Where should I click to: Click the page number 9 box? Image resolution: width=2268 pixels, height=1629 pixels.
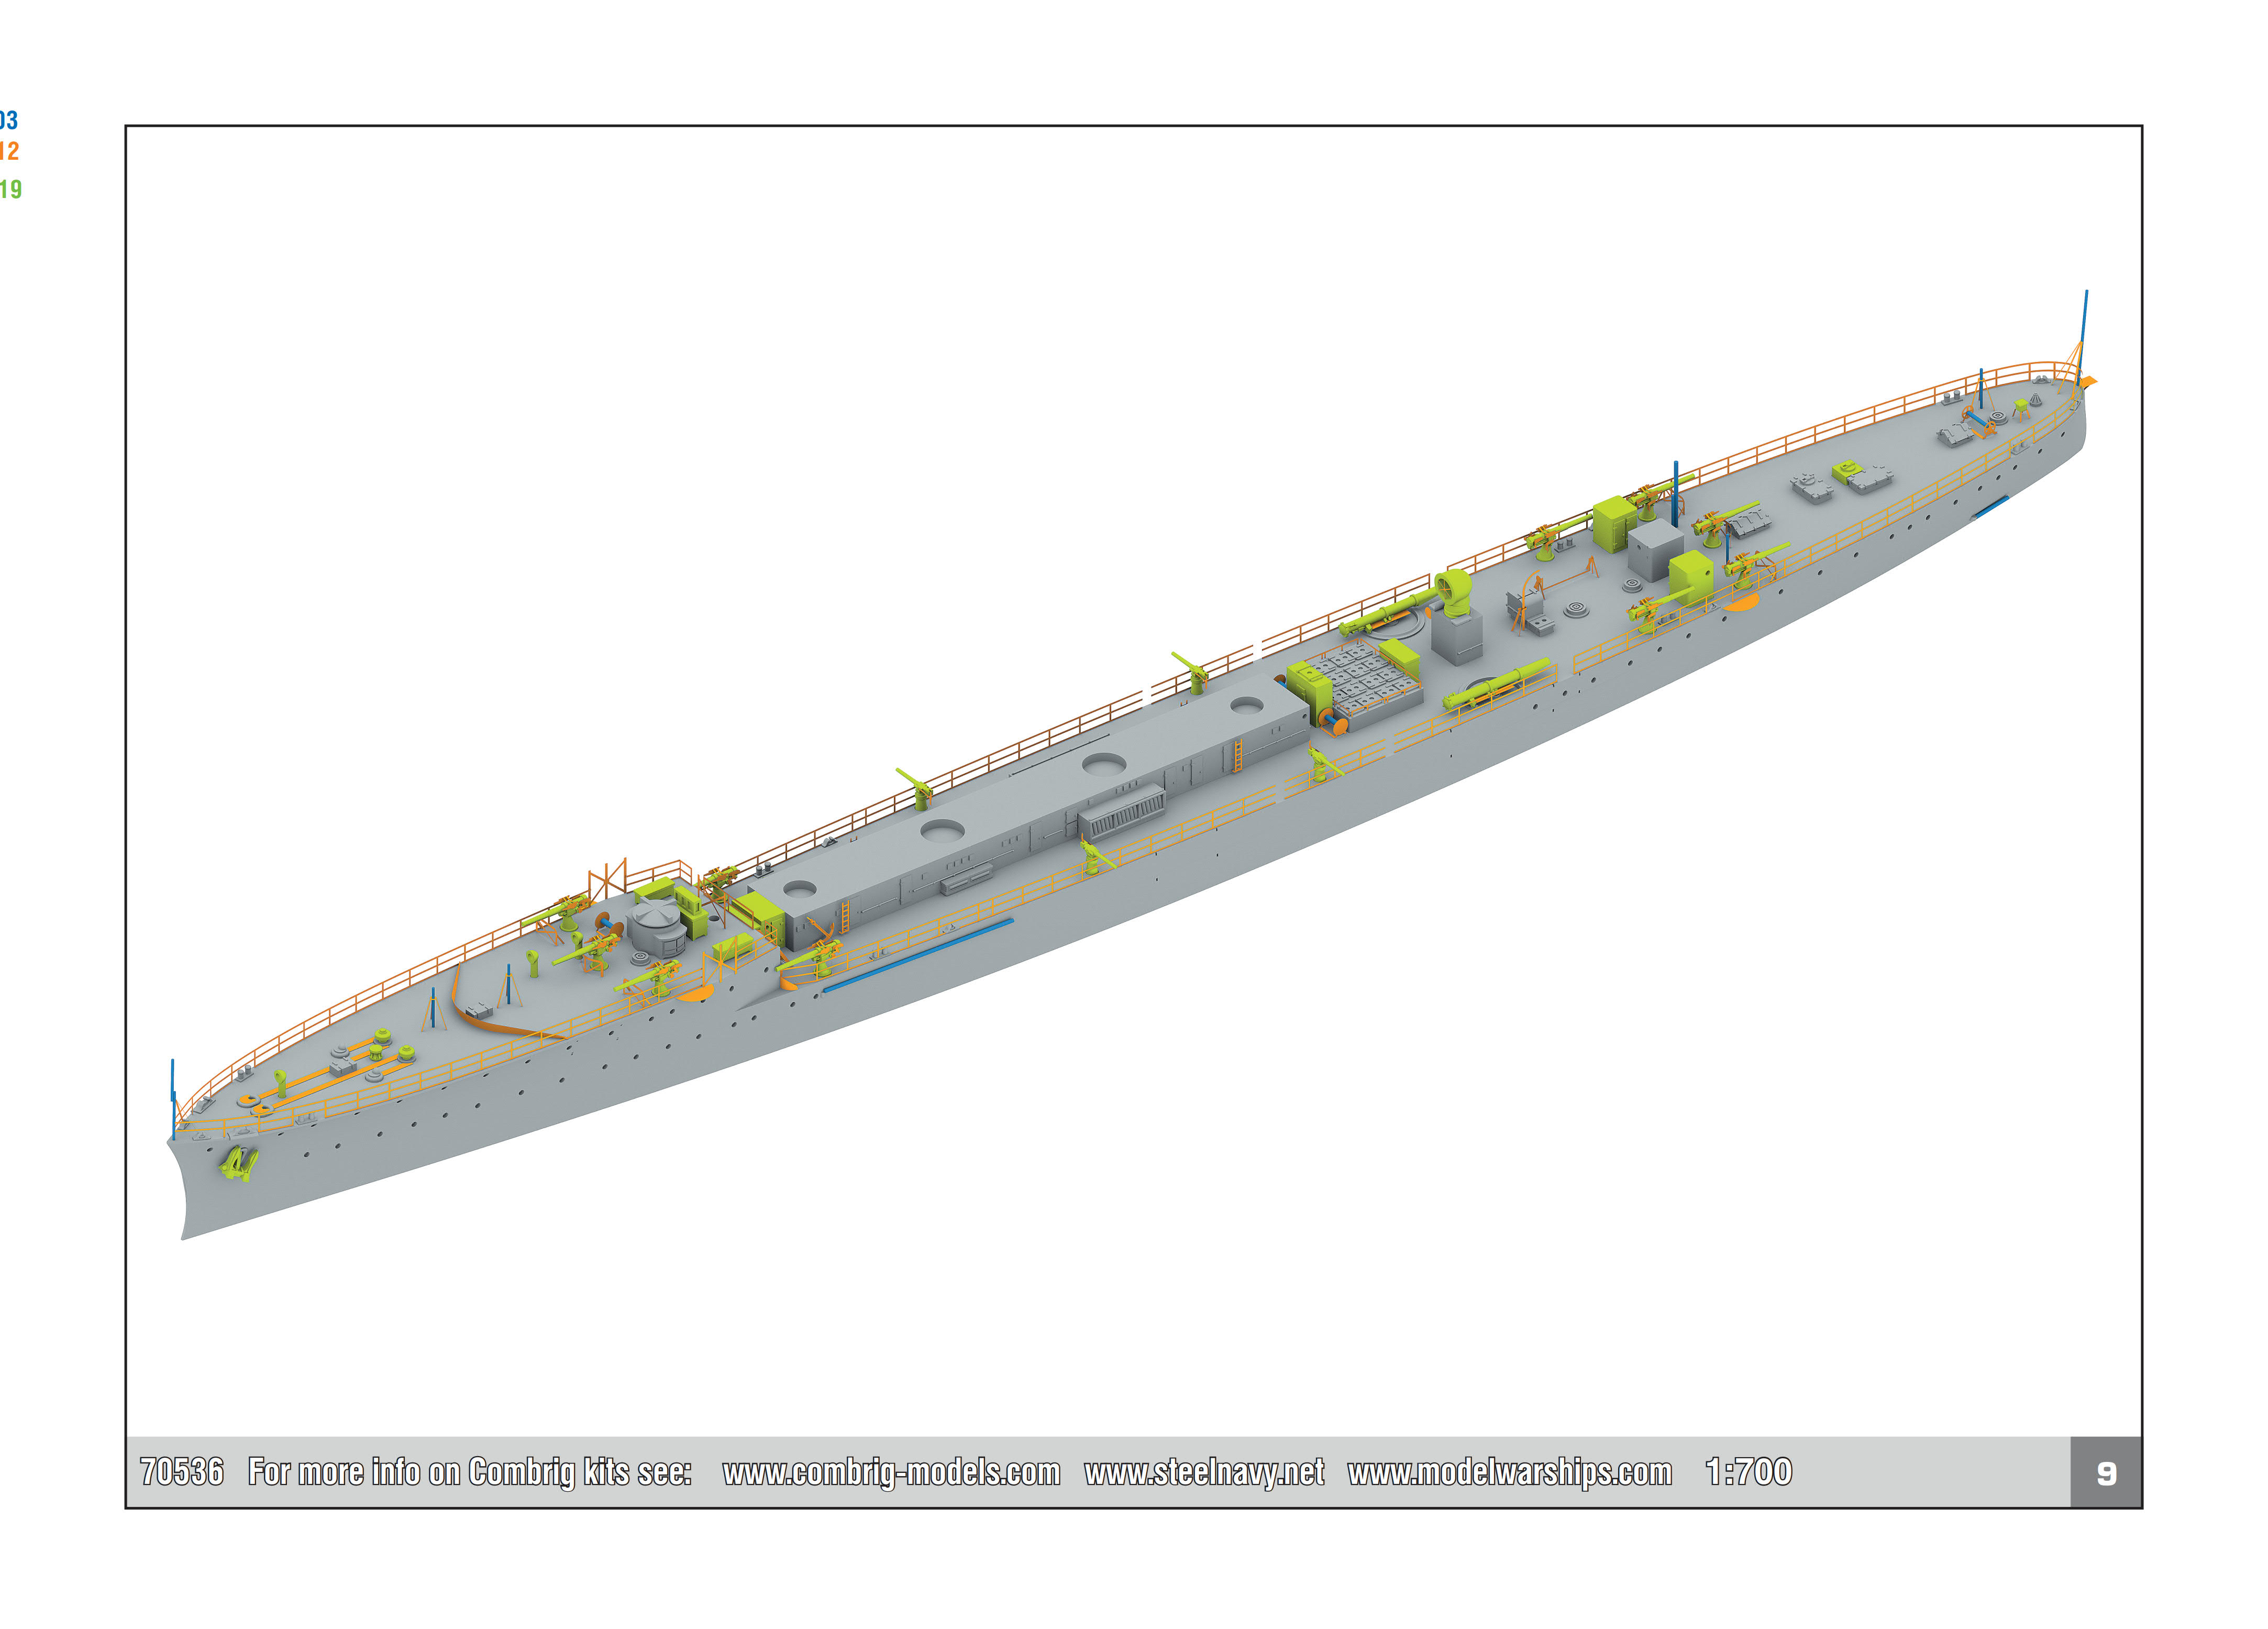[x=2105, y=1473]
